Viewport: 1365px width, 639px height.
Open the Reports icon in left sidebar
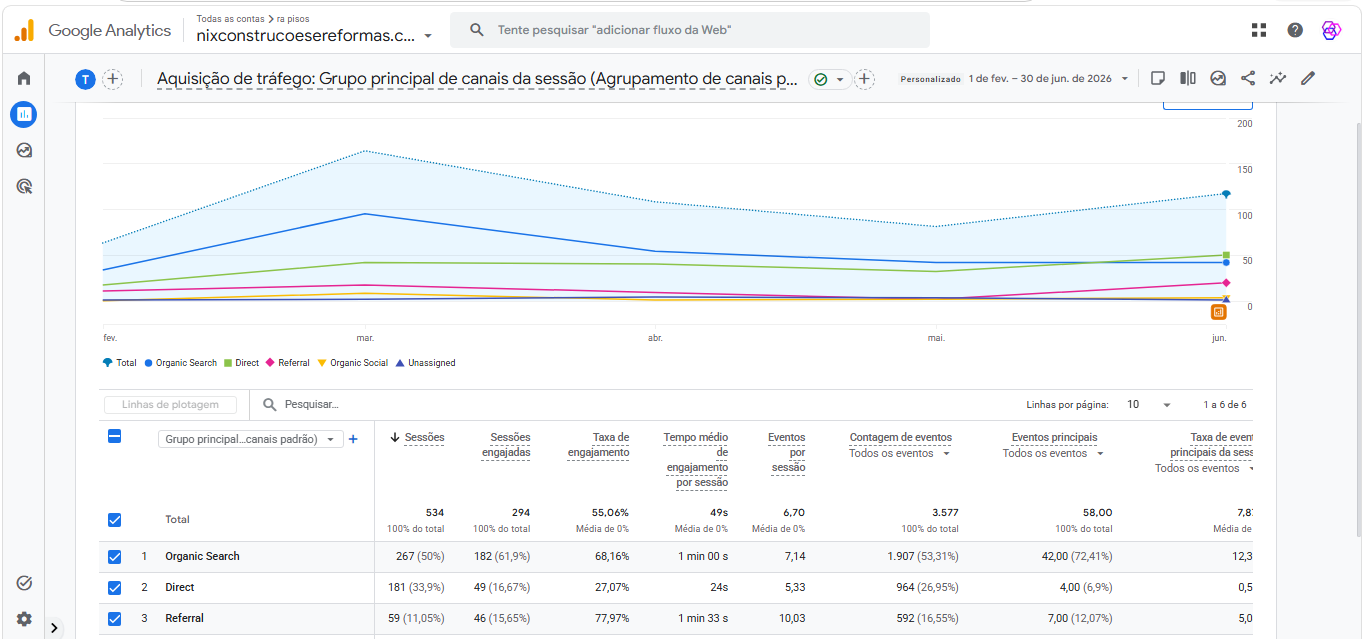tap(24, 114)
